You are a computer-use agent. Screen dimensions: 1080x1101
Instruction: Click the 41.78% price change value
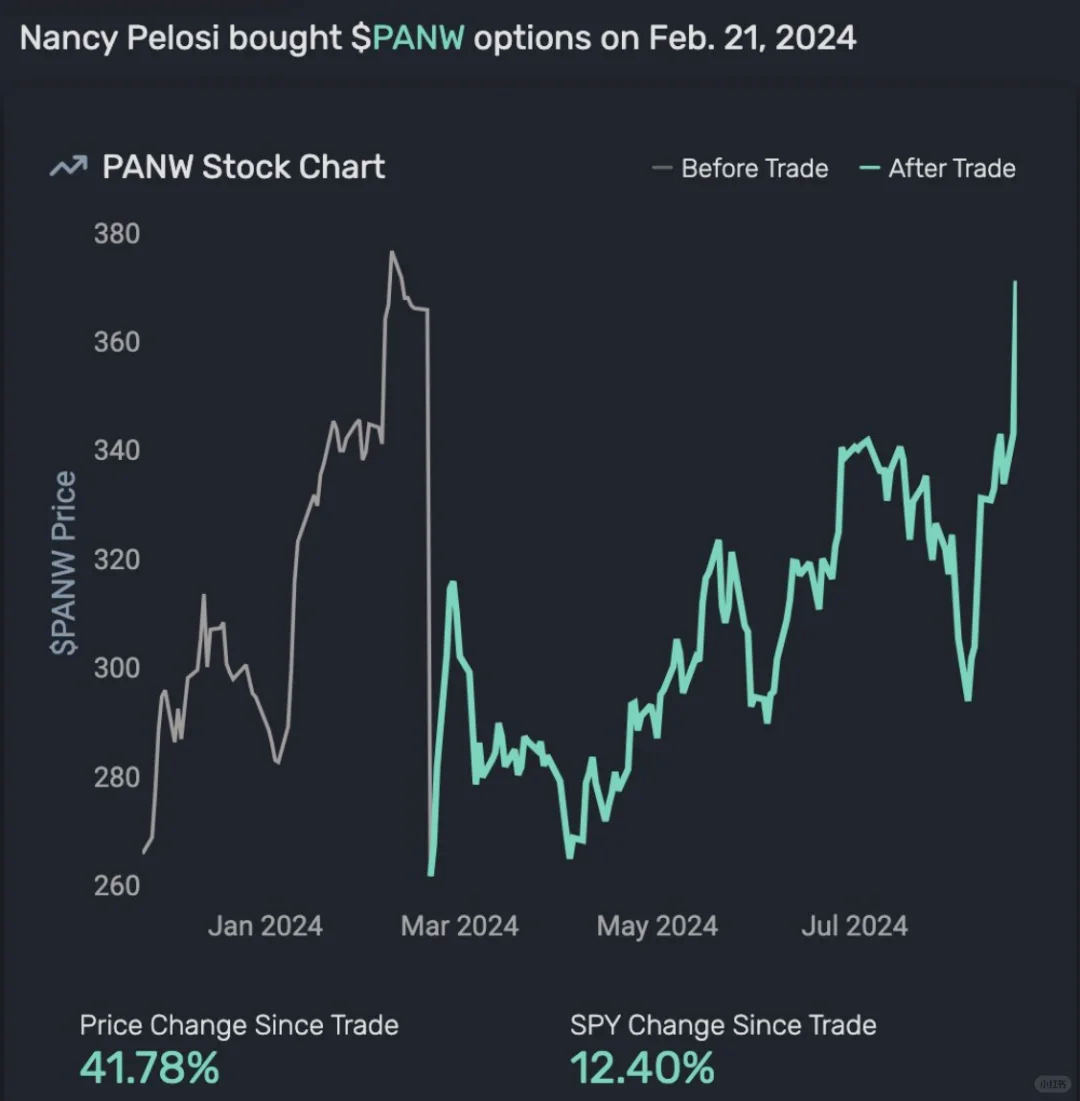[150, 1067]
